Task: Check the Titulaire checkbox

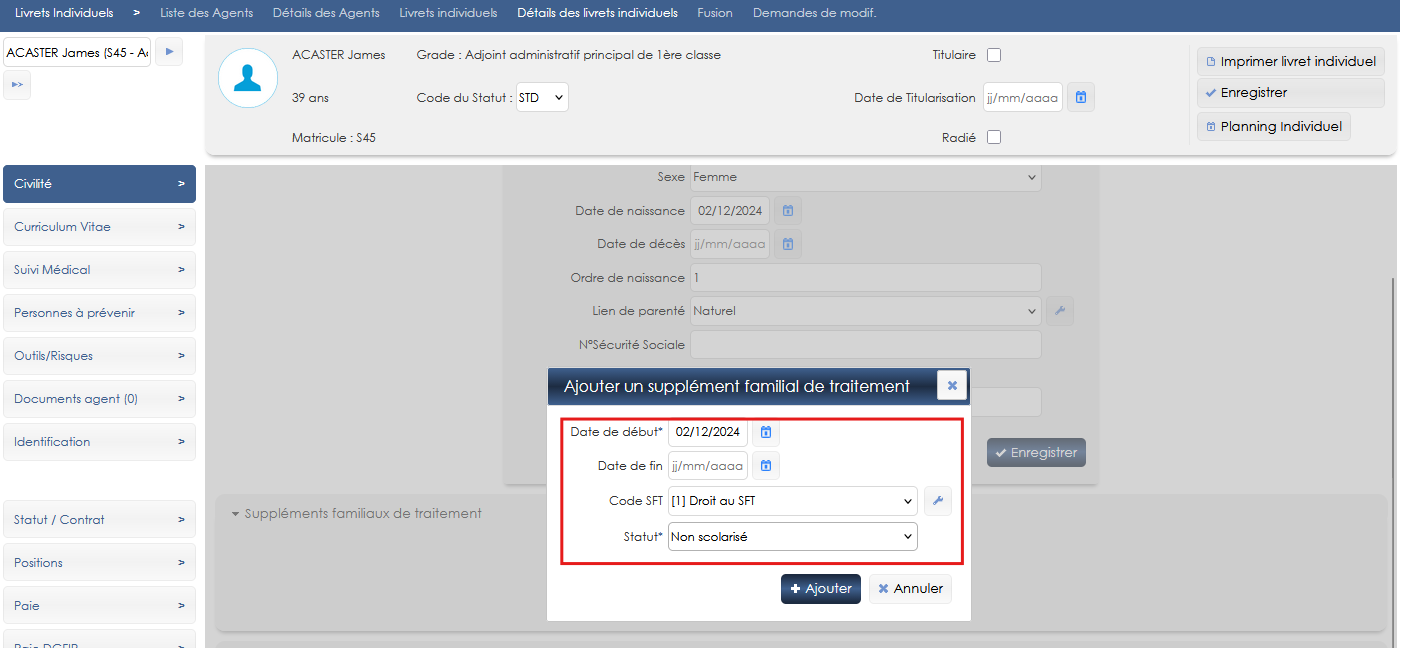Action: coord(994,55)
